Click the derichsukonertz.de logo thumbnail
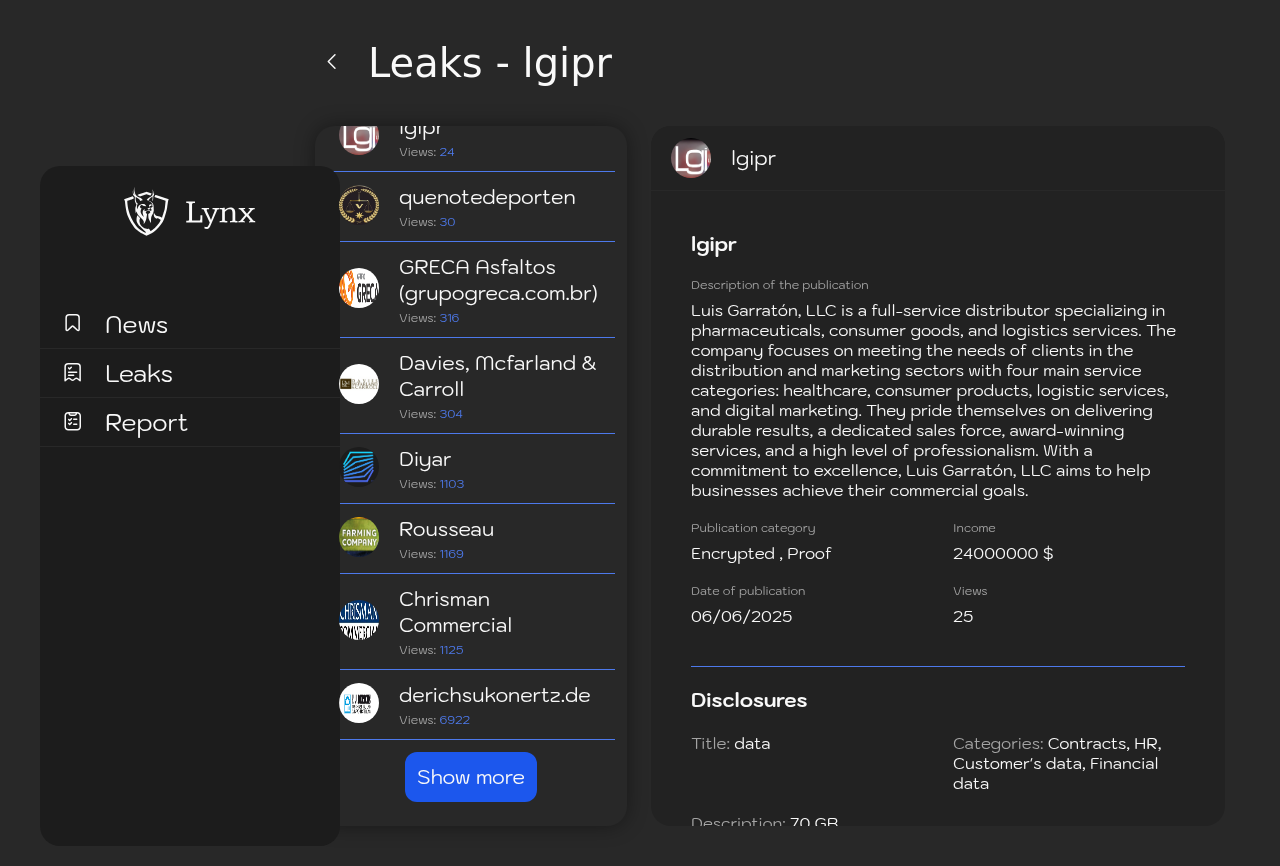Screen dimensions: 1280x866 tap(359, 703)
